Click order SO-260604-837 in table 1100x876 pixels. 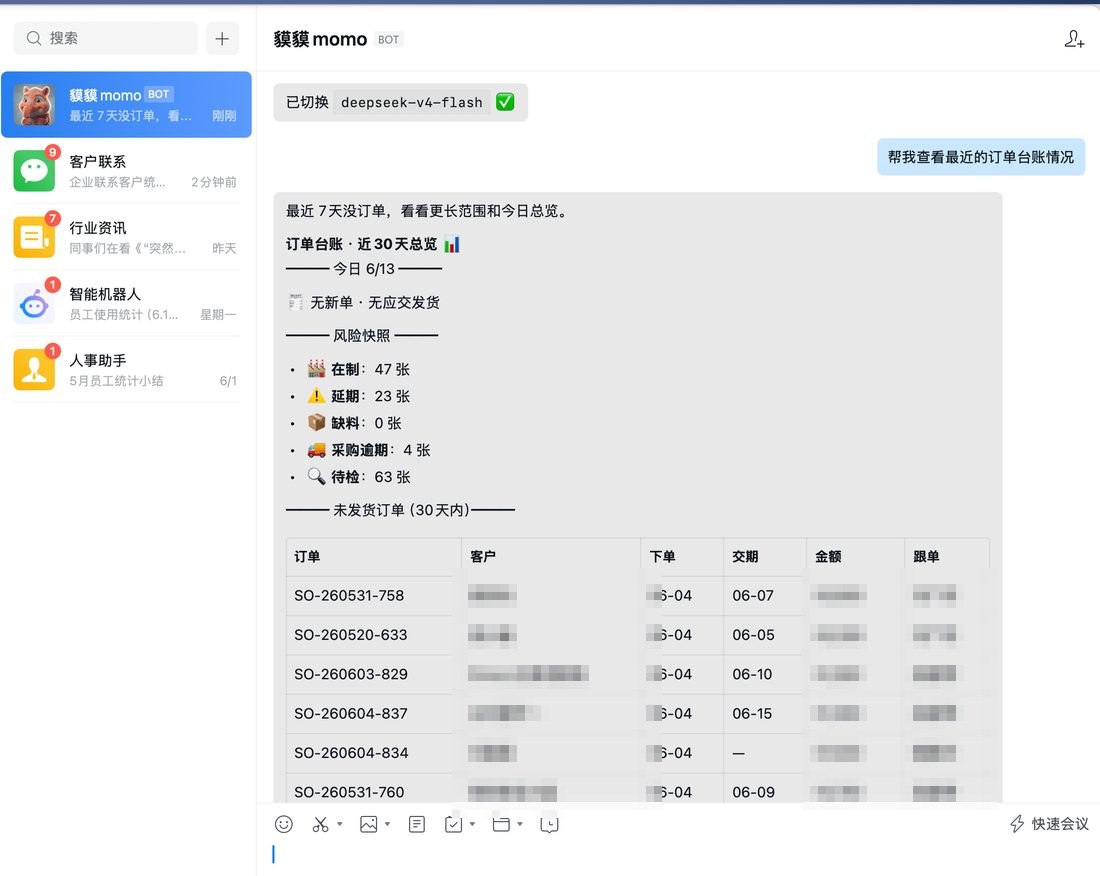[x=351, y=713]
